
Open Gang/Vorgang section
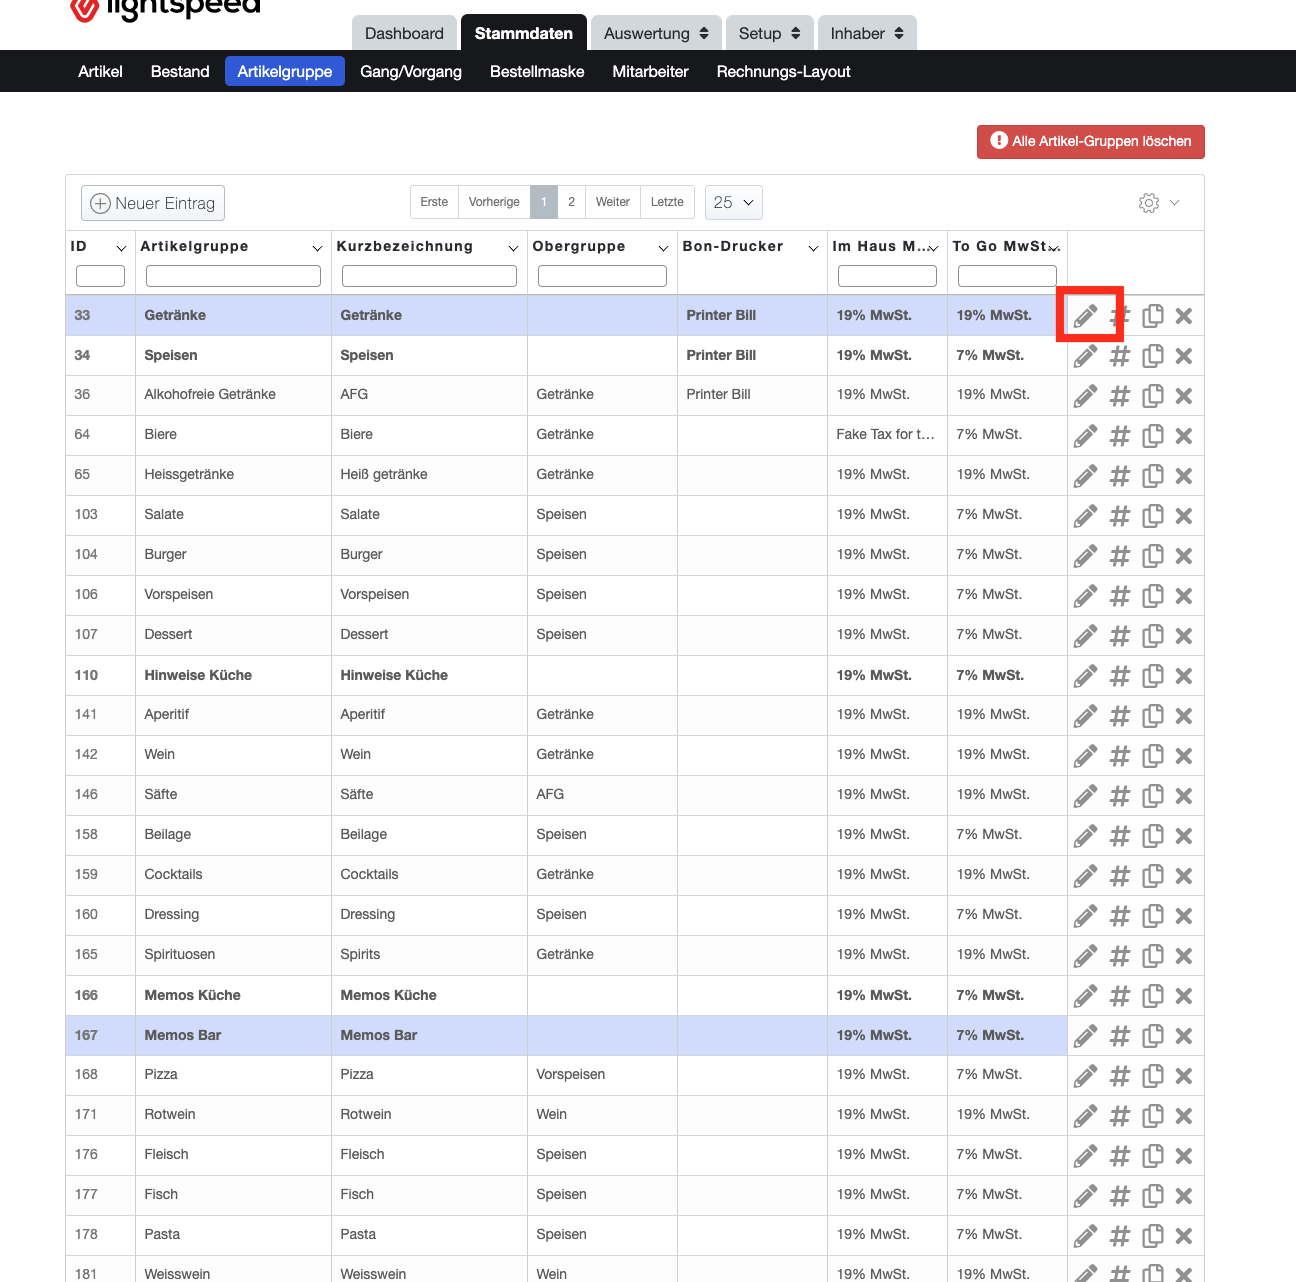[x=411, y=71]
